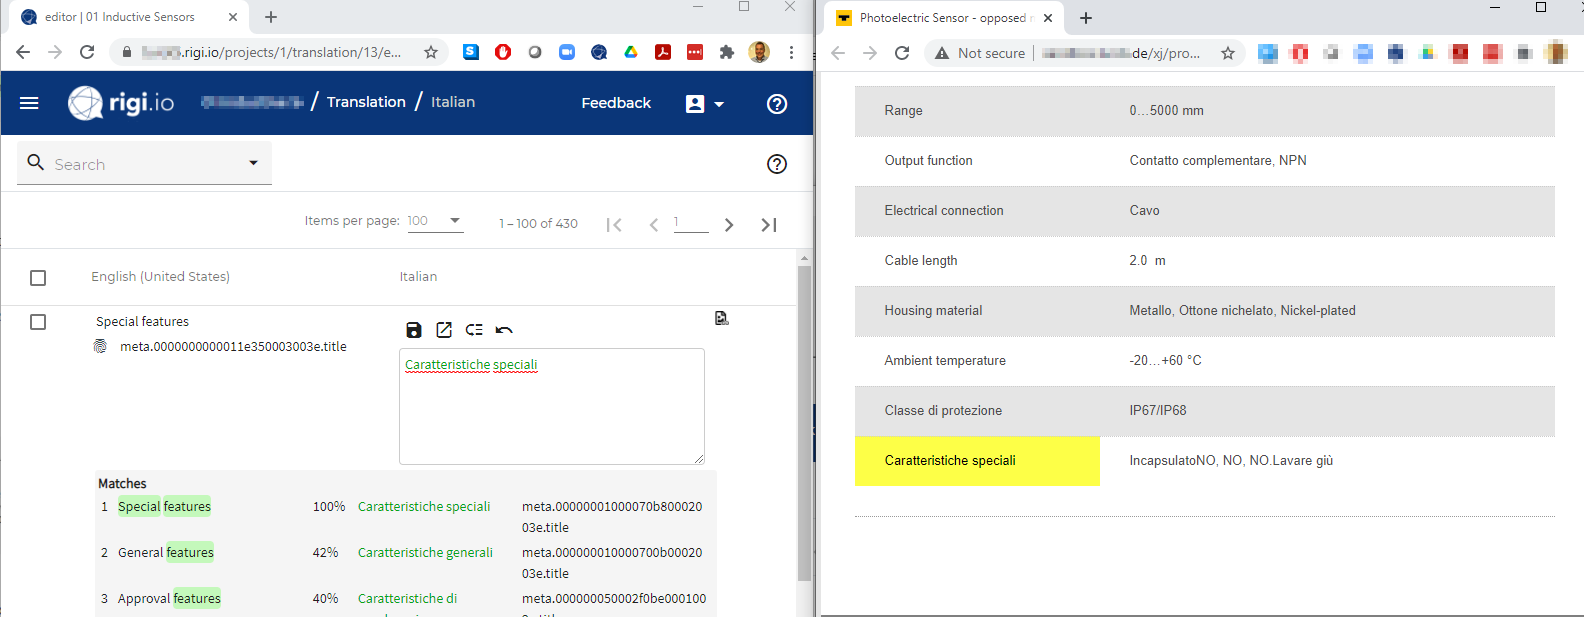Click the string ID meta.000000000011e350003003e.title

233,347
